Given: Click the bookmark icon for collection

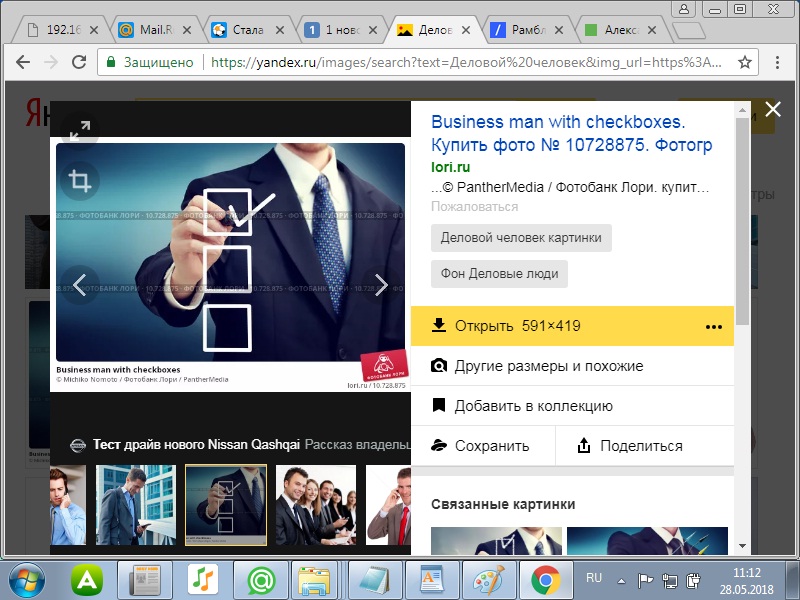Looking at the screenshot, I should [438, 405].
